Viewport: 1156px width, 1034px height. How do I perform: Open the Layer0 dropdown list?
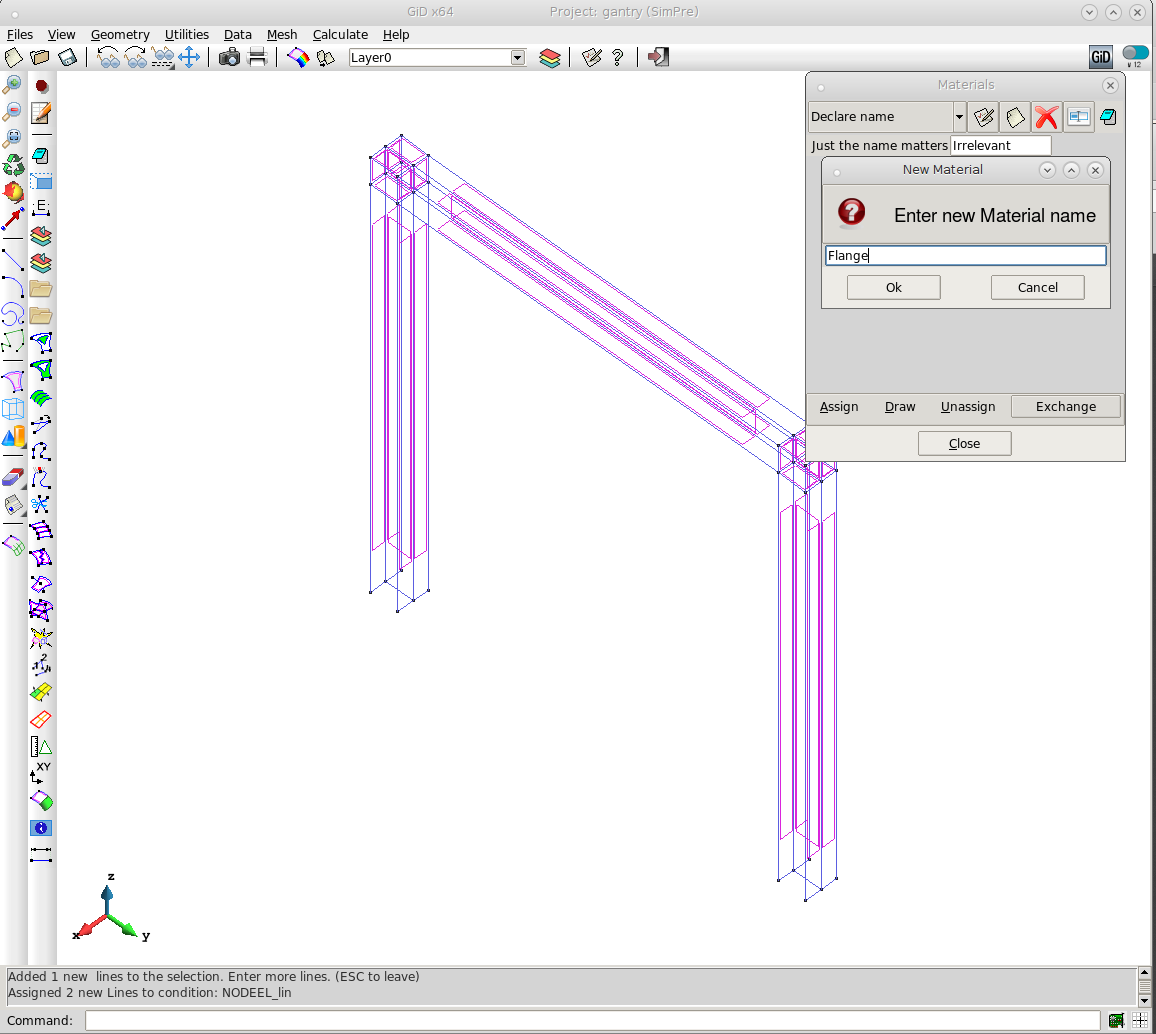pos(517,58)
